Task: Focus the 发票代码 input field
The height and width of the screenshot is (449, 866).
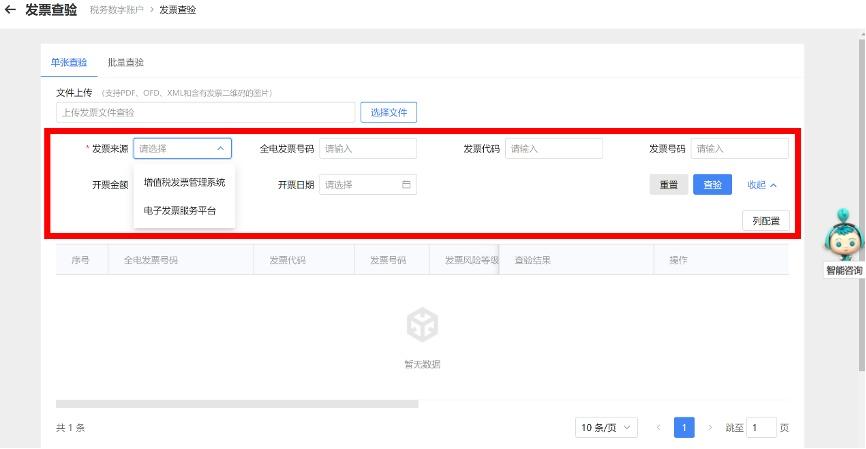Action: tap(553, 149)
